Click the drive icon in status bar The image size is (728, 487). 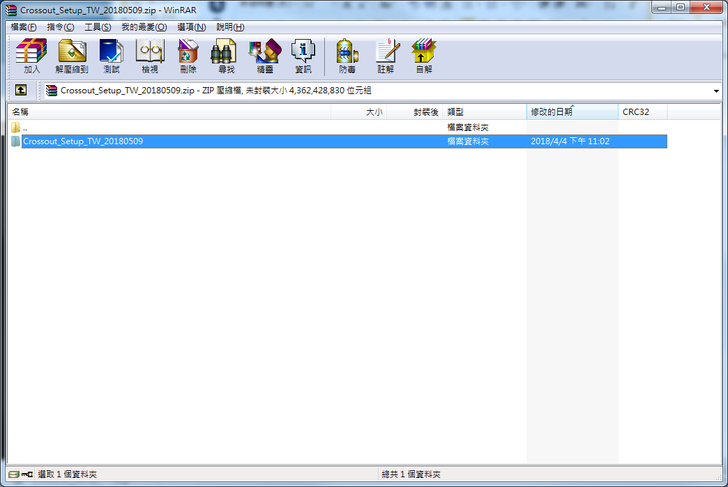pyautogui.click(x=14, y=474)
